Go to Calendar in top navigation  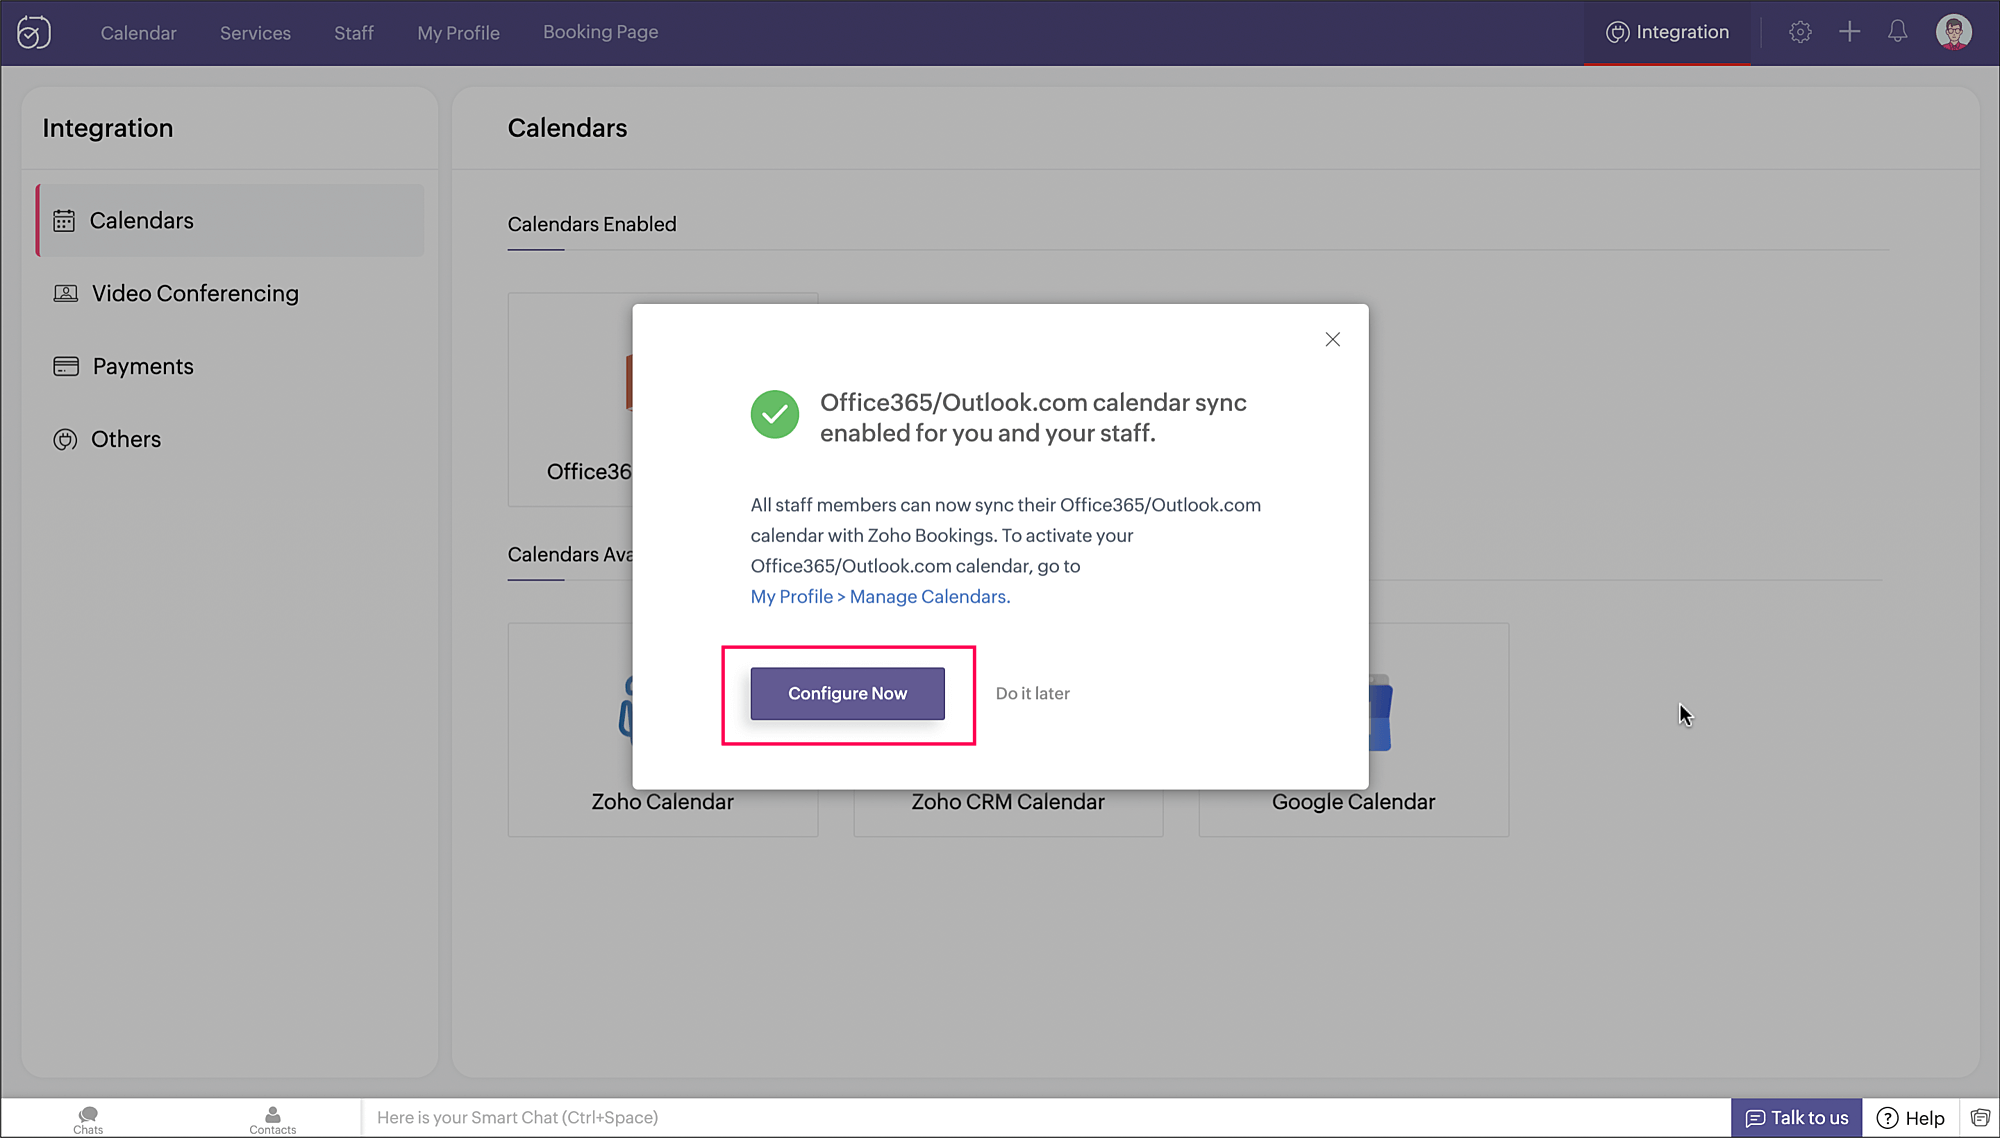click(x=138, y=33)
